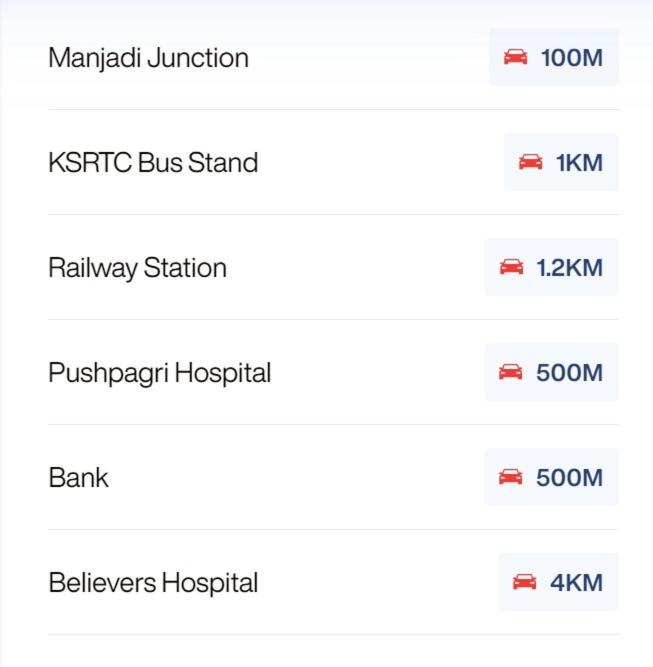This screenshot has height=667, width=653.
Task: Open the Railway Station entry
Action: click(137, 268)
